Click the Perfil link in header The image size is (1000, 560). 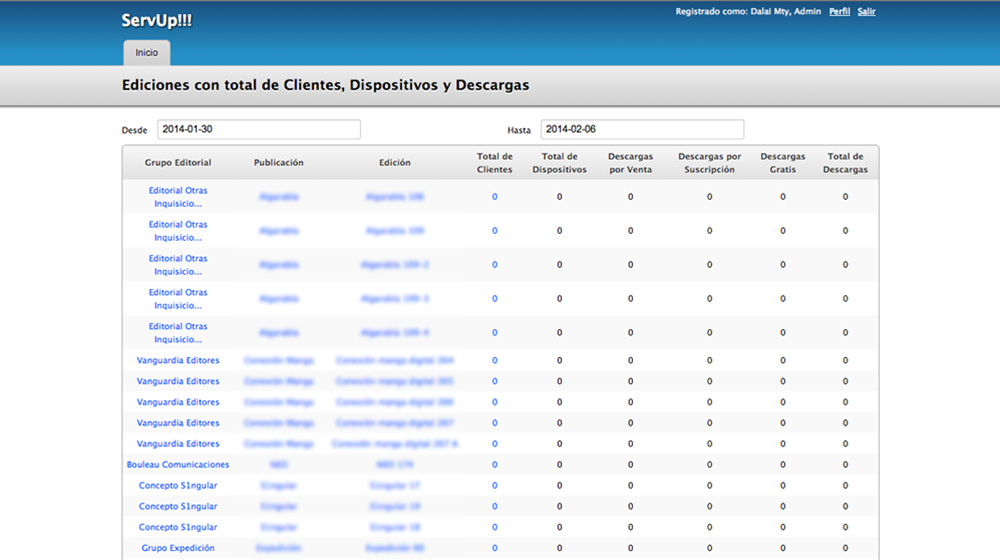tap(839, 12)
